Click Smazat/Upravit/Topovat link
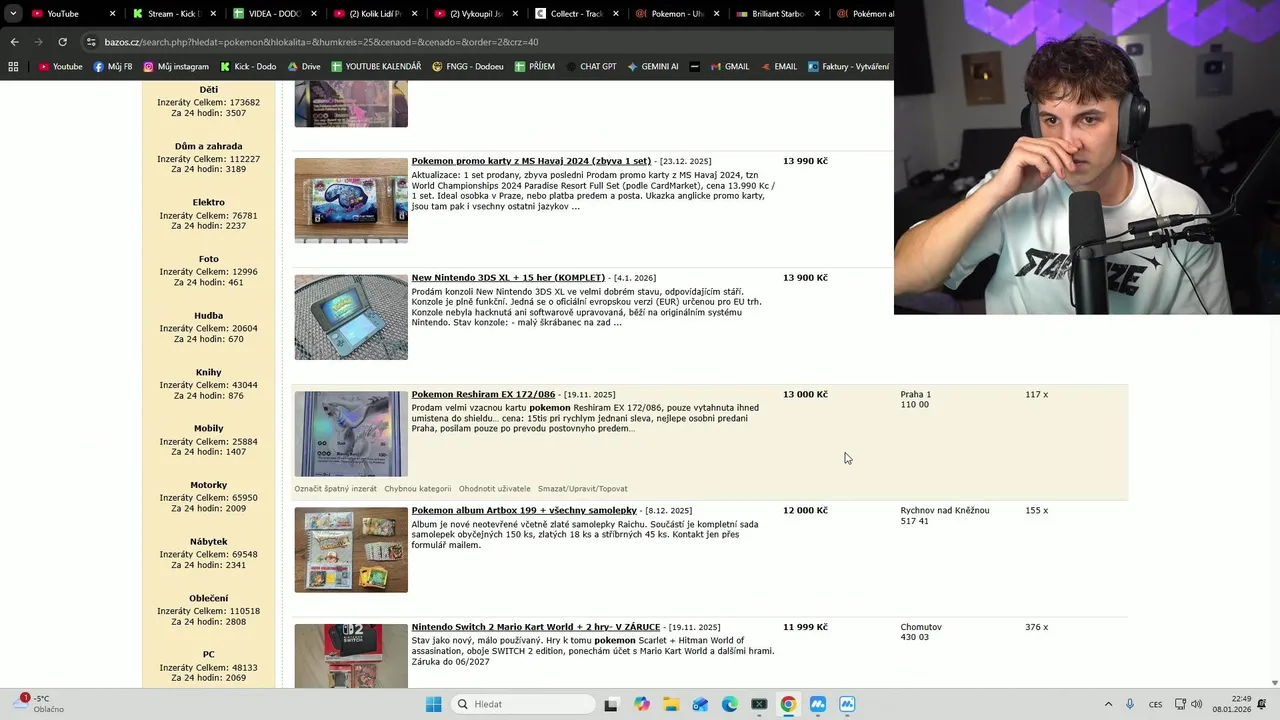This screenshot has height=720, width=1280. [583, 489]
